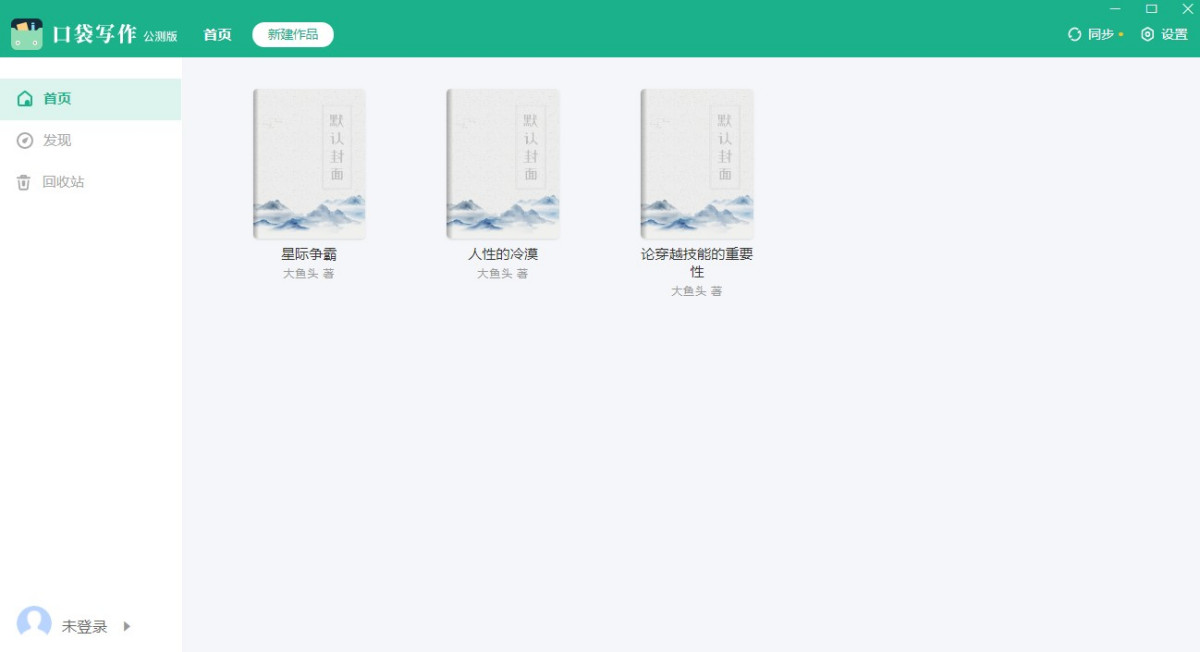The image size is (1200, 652).
Task: Click the 发现 compass icon in sidebar
Action: tap(25, 141)
